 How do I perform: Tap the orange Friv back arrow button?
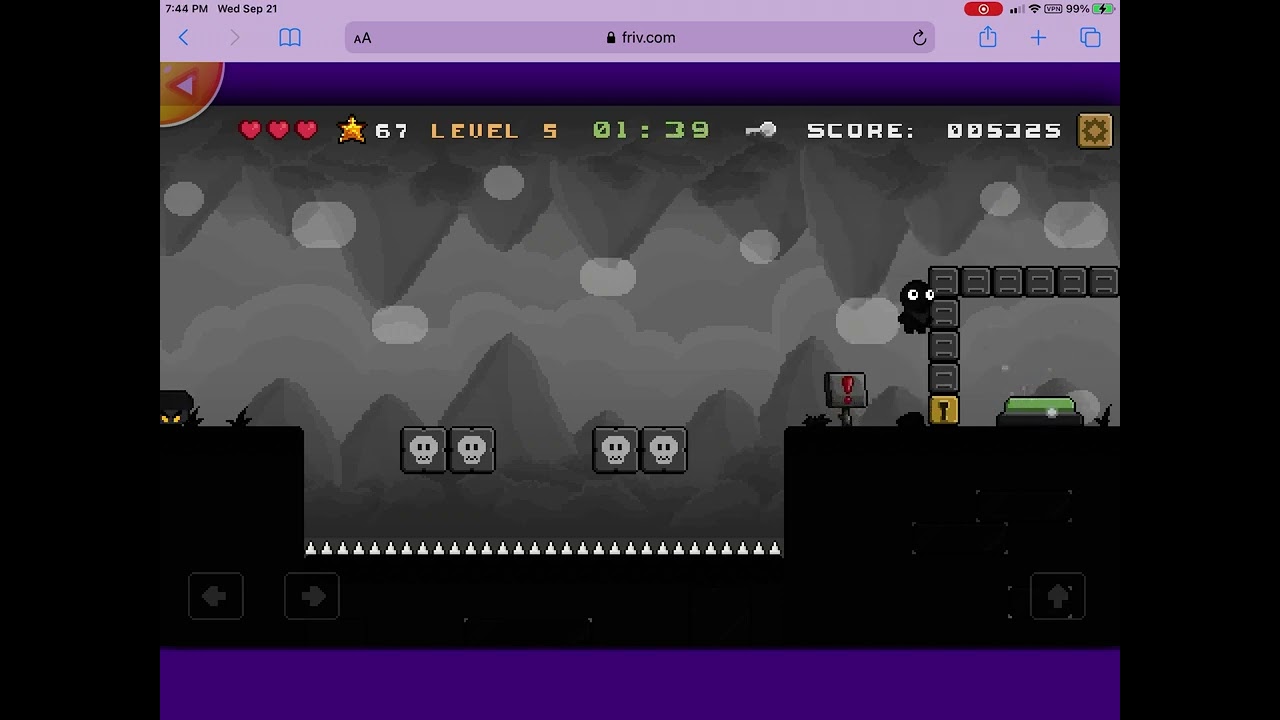point(188,88)
